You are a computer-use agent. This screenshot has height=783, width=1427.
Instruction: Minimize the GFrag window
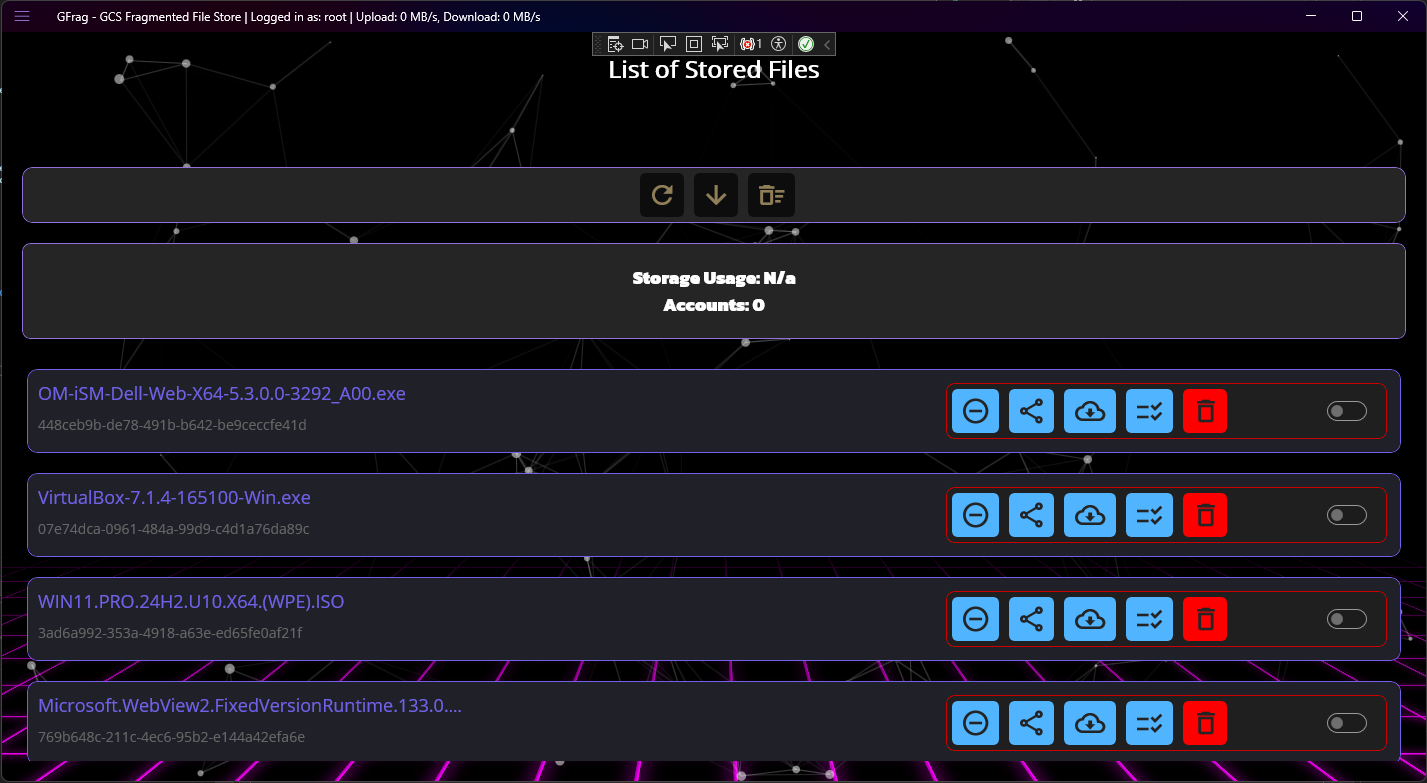click(1311, 16)
